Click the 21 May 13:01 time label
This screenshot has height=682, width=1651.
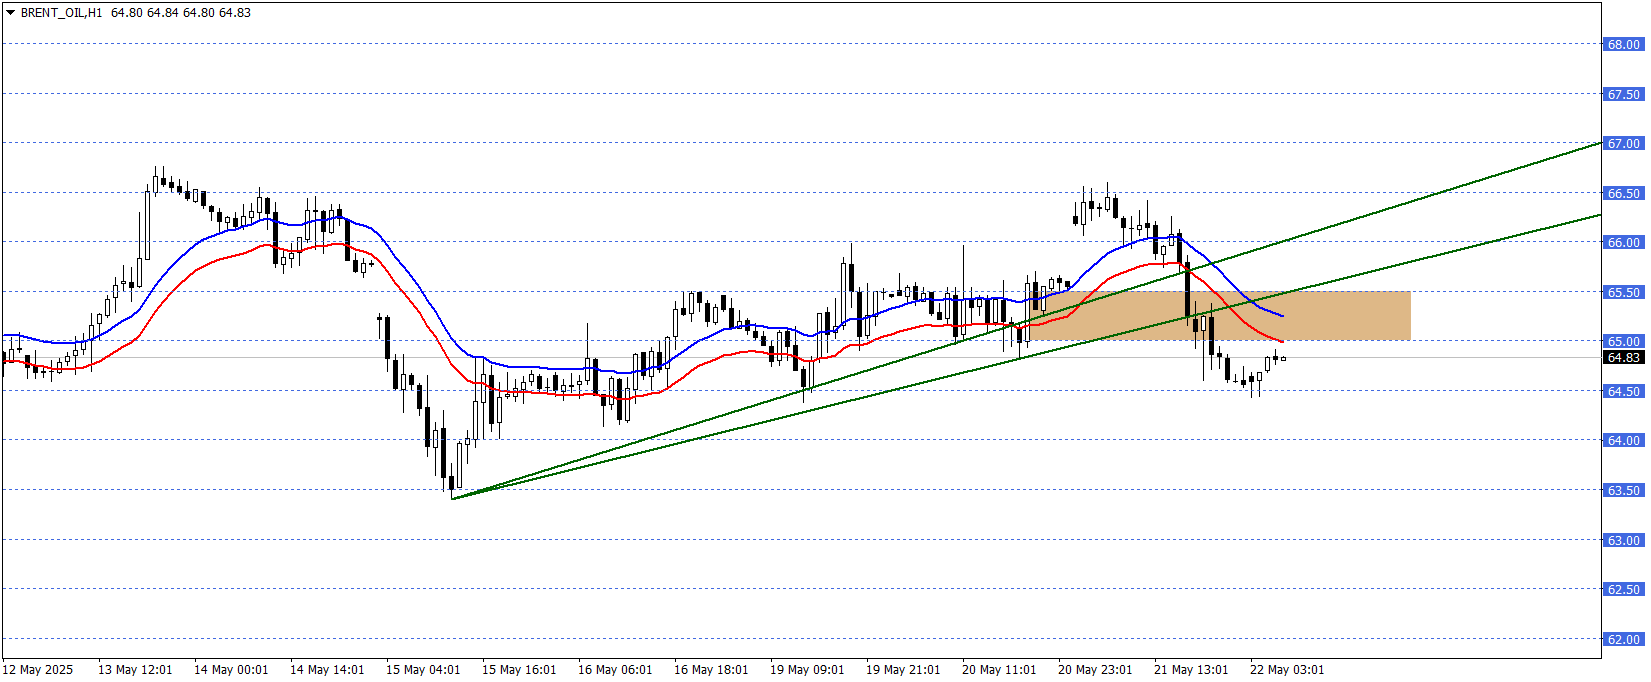point(1191,669)
